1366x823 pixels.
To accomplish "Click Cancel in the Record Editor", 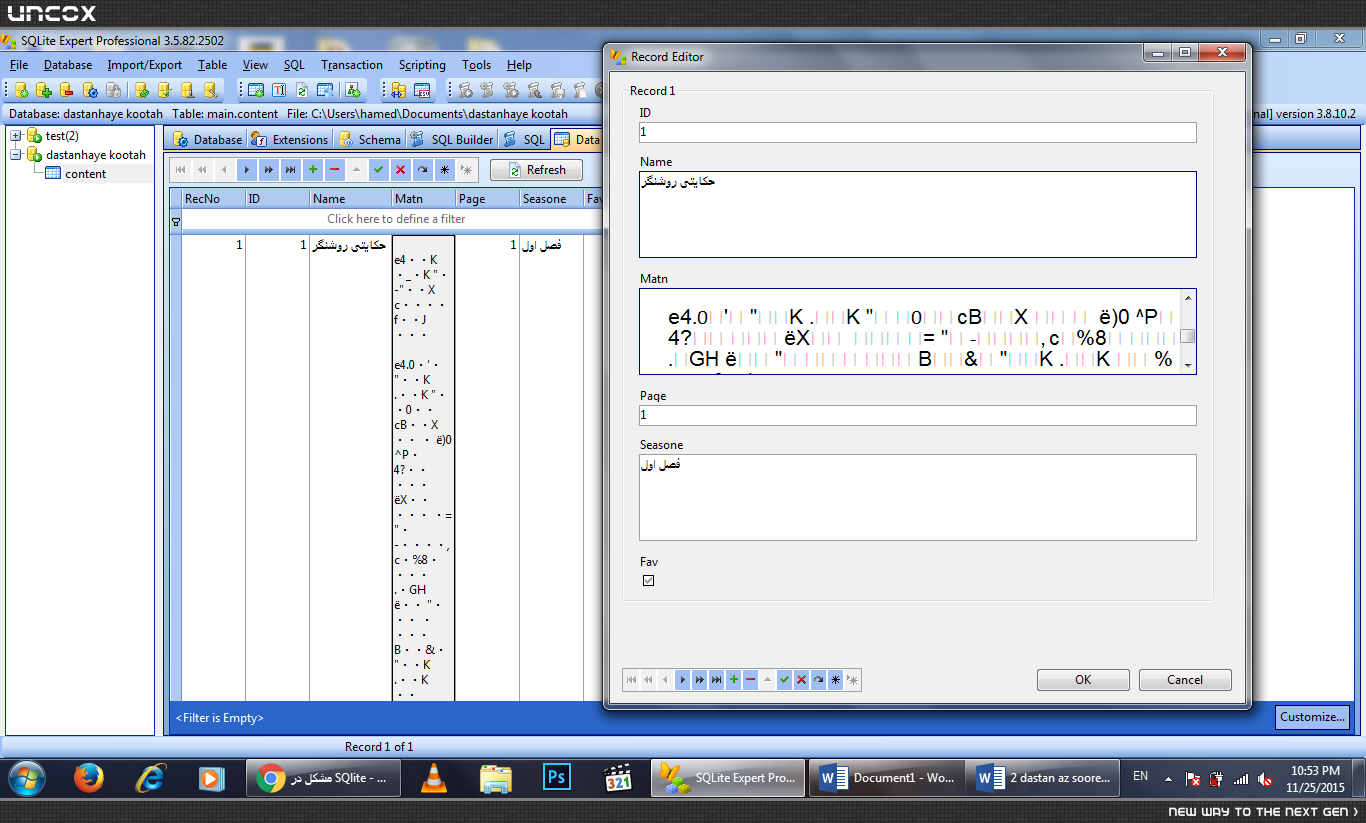I will (1185, 680).
